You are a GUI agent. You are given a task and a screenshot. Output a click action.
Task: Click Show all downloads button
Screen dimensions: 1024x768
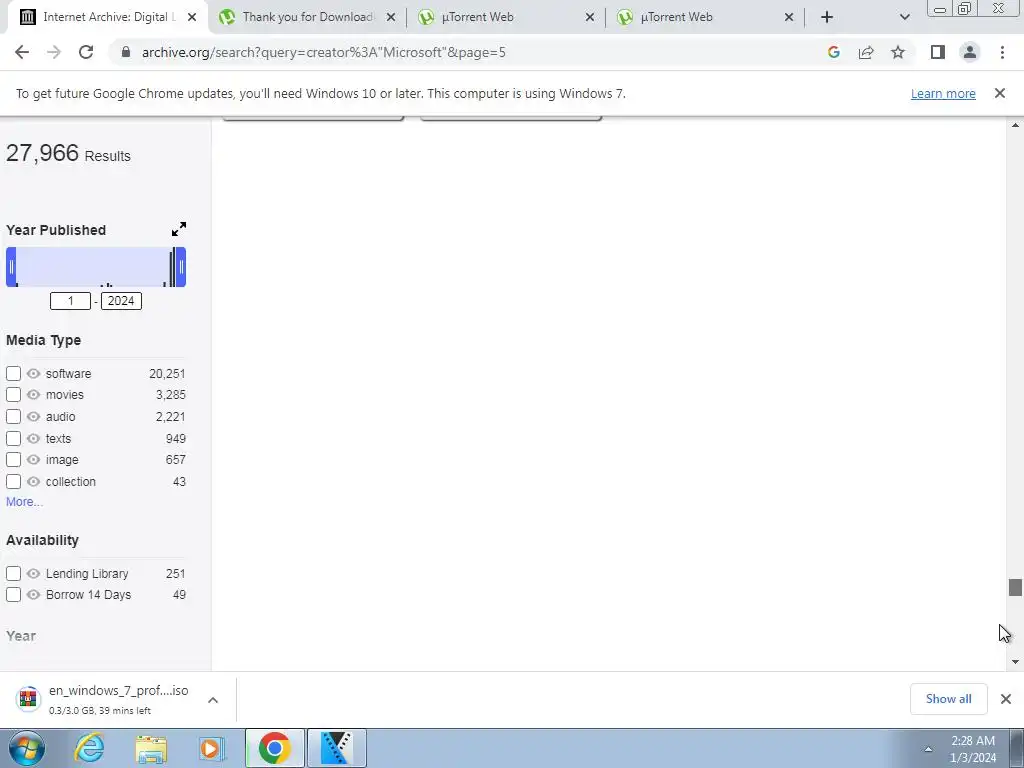(x=948, y=699)
